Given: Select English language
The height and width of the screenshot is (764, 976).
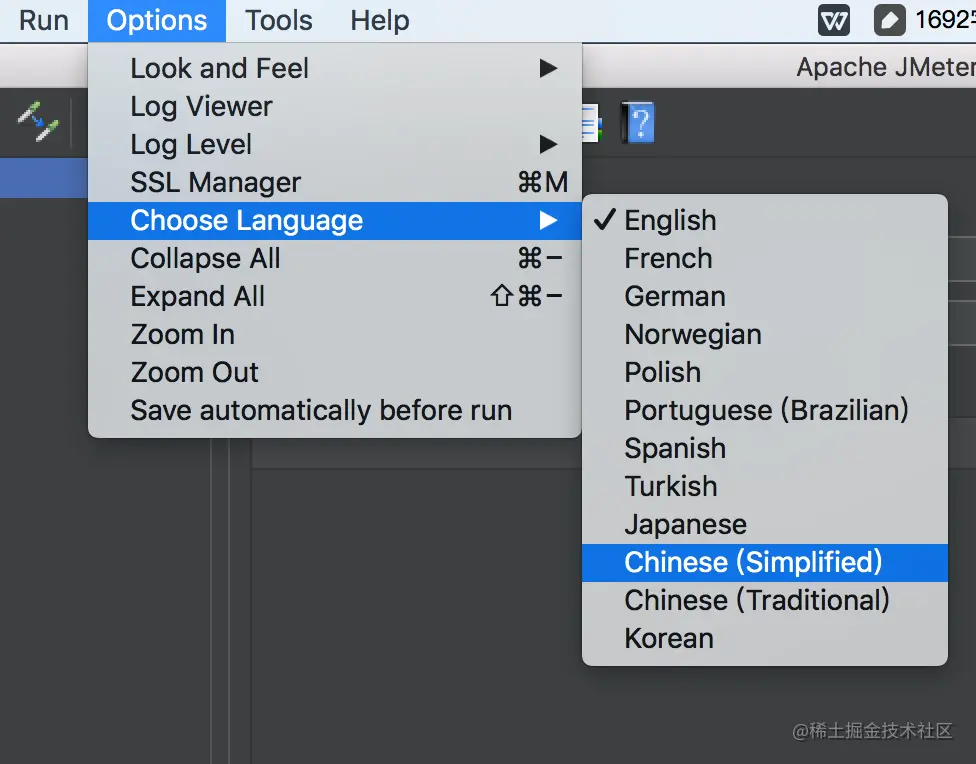Looking at the screenshot, I should [x=764, y=220].
